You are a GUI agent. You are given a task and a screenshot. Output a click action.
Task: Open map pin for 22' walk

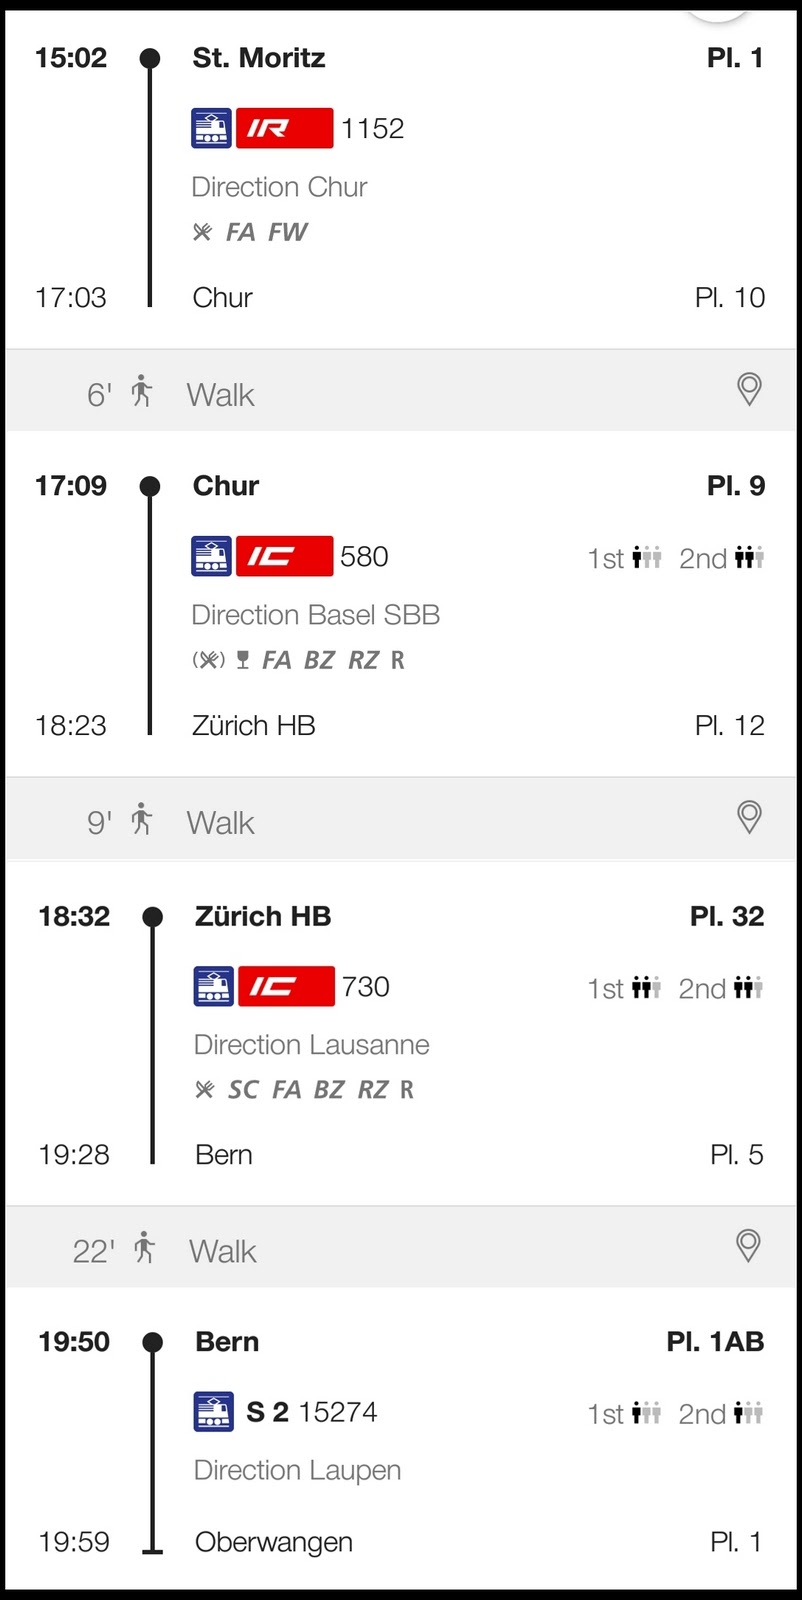tap(748, 1245)
